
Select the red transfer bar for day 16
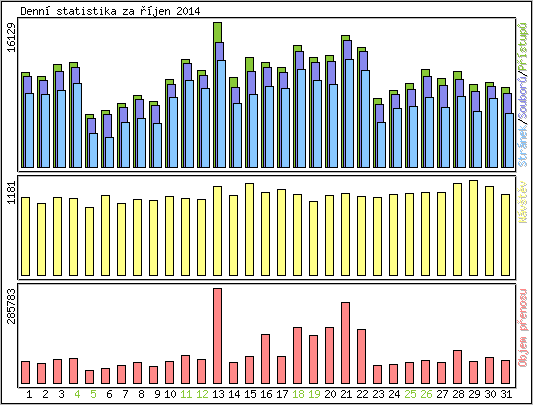(265, 359)
